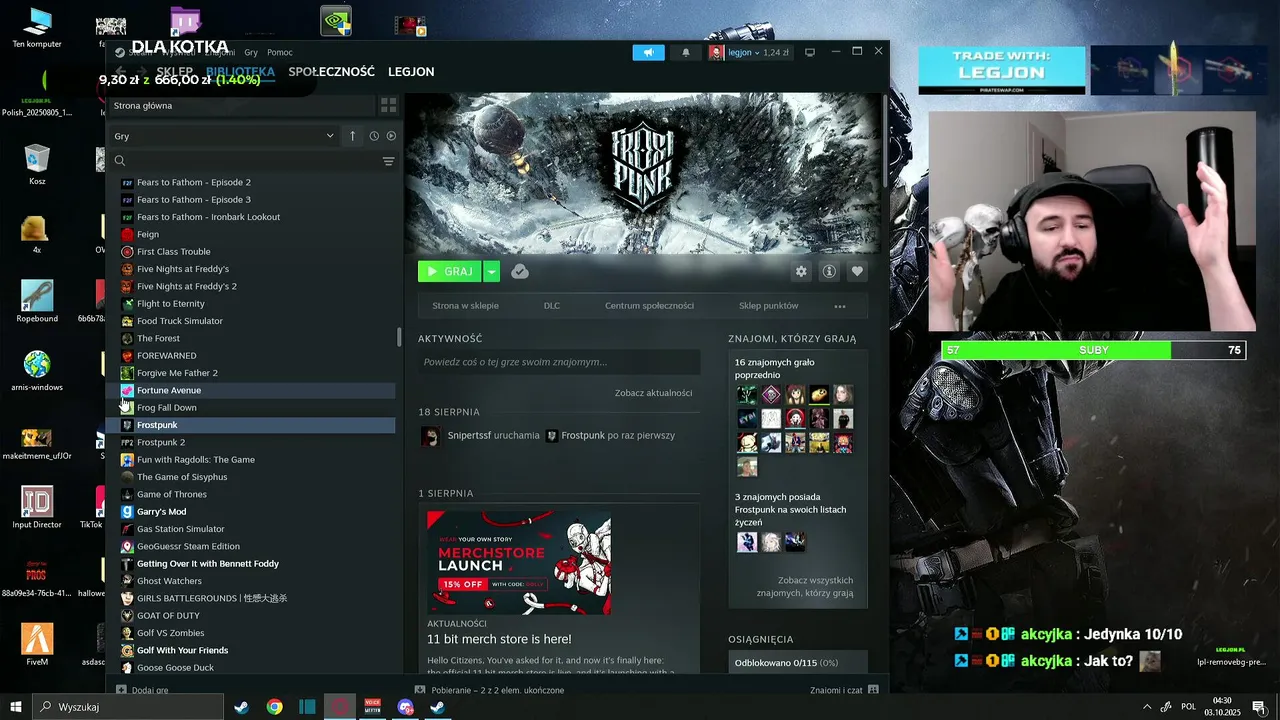Go to BIBLIOTEKA tab

(x=240, y=72)
